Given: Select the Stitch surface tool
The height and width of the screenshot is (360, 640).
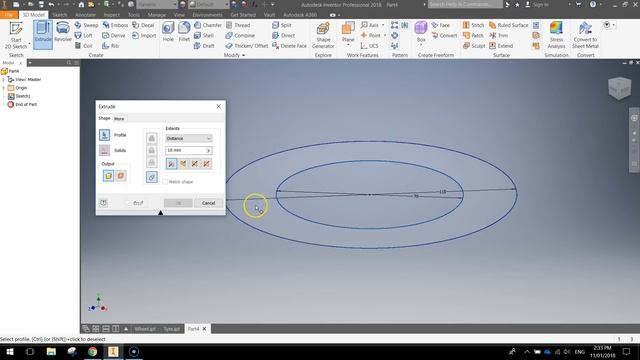Looking at the screenshot, I should click(x=473, y=25).
